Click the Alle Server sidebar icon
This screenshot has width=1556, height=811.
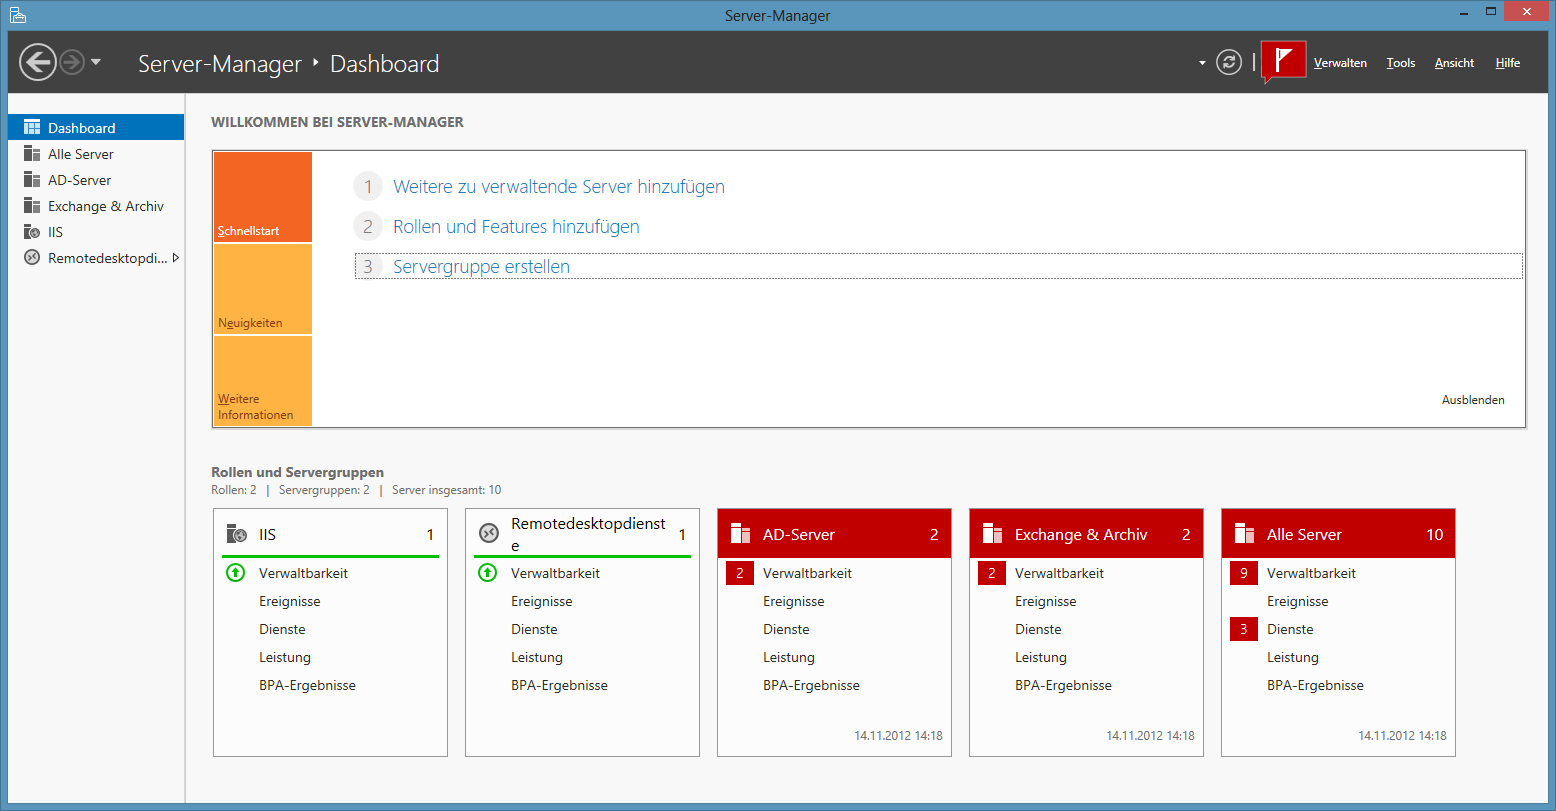coord(32,154)
